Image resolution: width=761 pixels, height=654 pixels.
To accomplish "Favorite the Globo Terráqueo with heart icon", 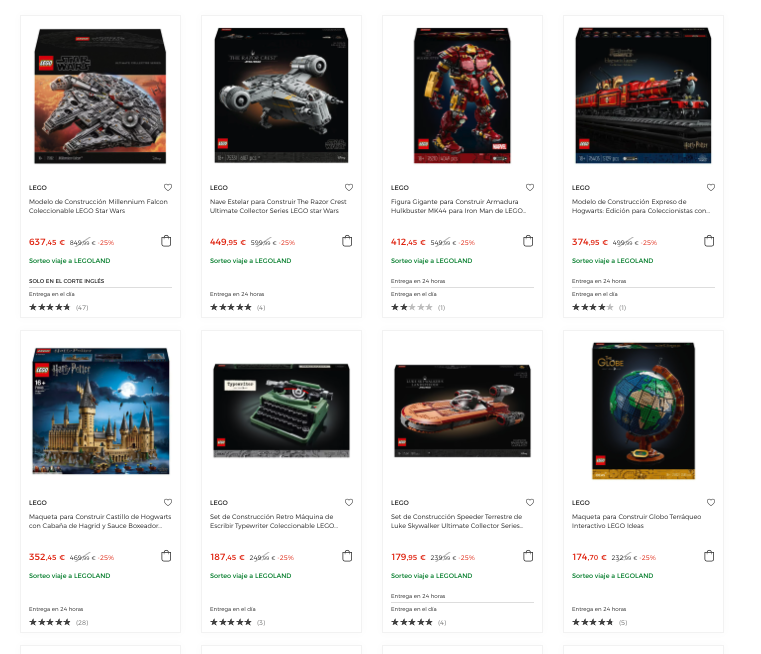I will pyautogui.click(x=711, y=503).
